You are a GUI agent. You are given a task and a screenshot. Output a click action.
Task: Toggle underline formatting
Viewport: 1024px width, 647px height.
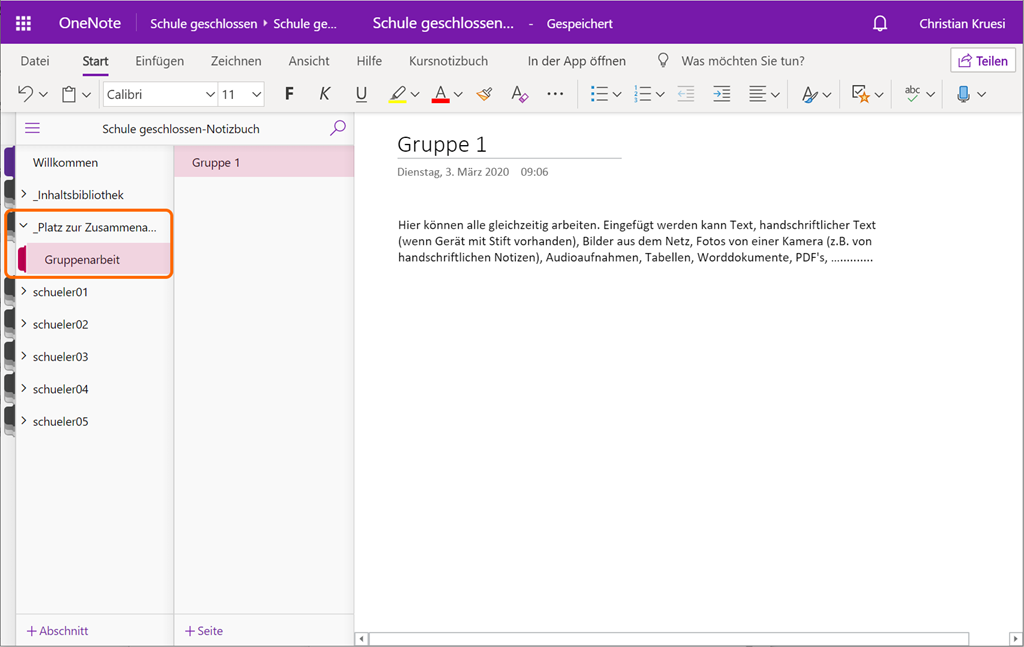pyautogui.click(x=361, y=94)
